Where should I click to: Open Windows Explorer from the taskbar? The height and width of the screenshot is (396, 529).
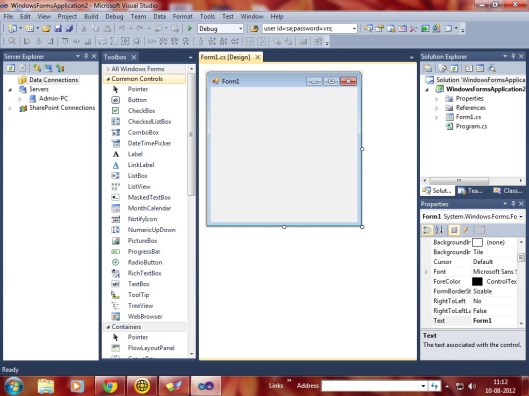coord(46,386)
